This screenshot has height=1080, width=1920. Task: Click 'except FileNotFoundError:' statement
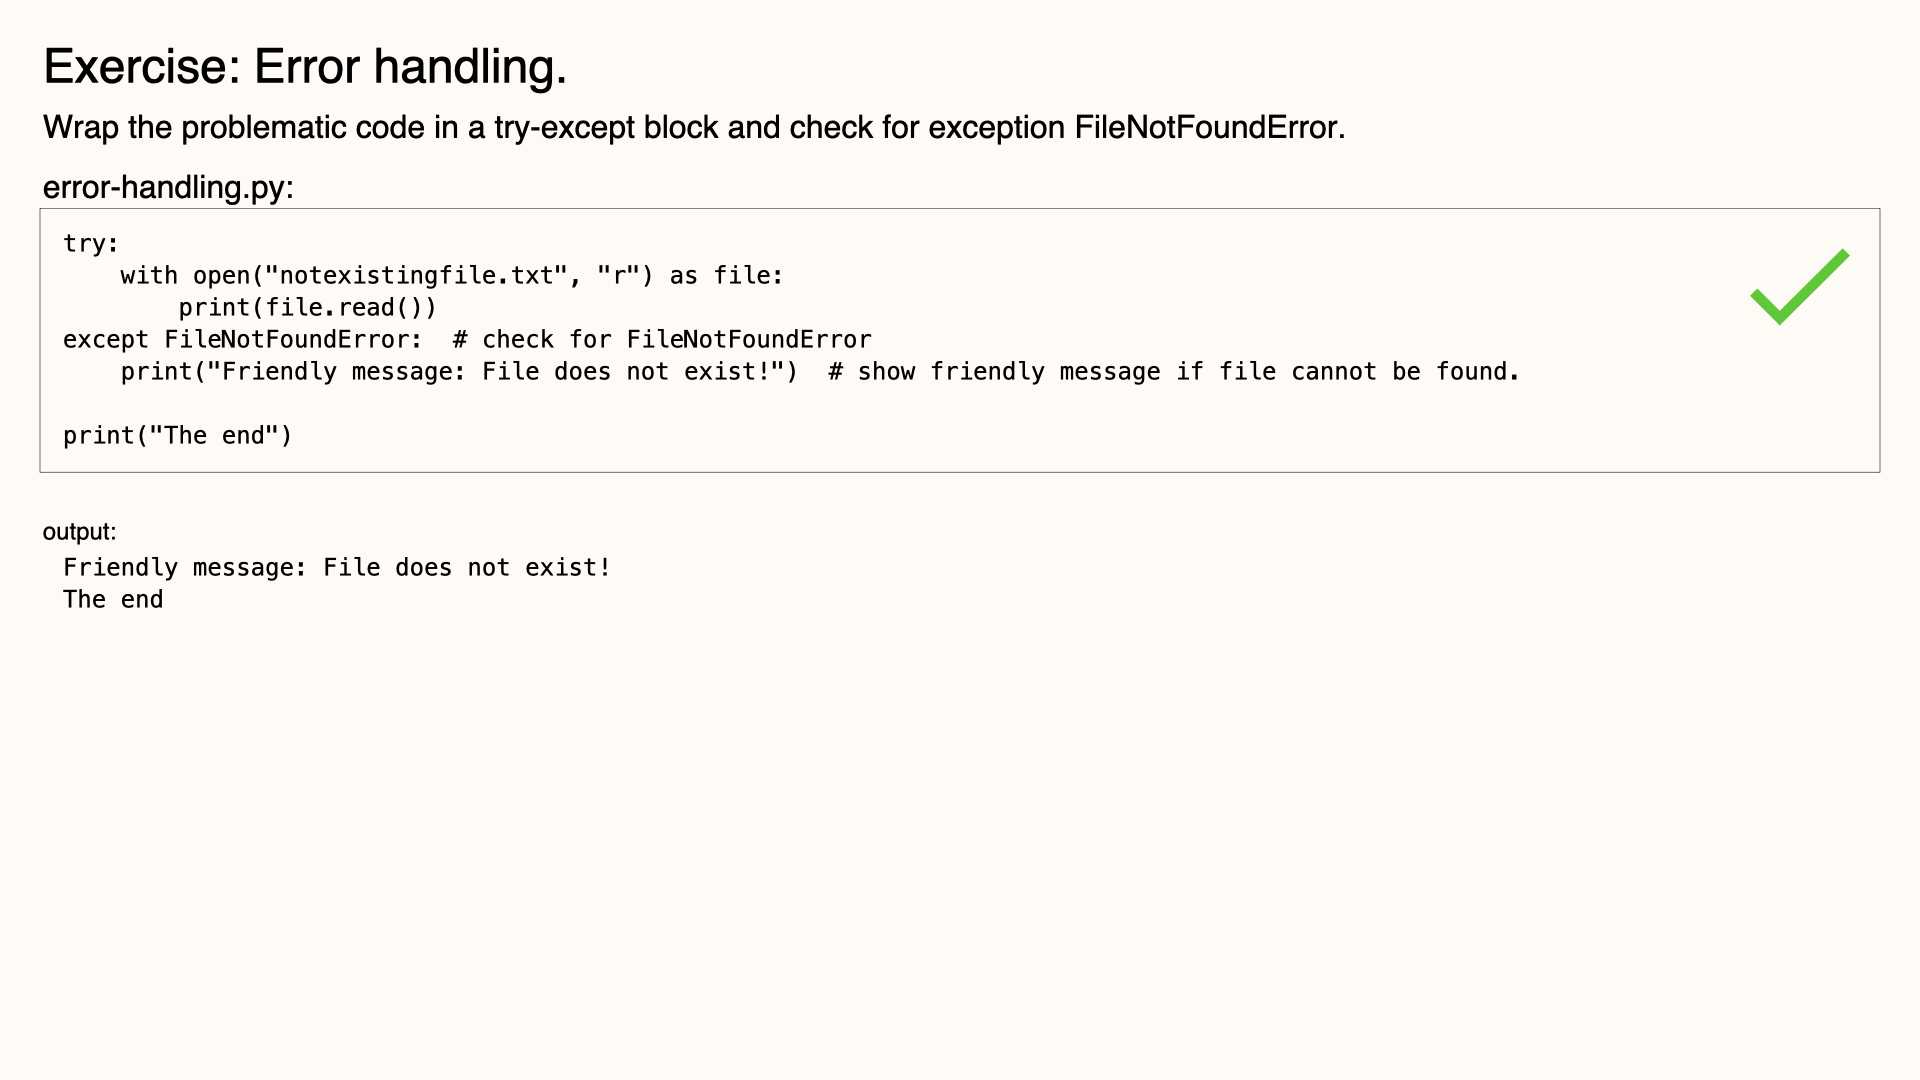pos(243,339)
